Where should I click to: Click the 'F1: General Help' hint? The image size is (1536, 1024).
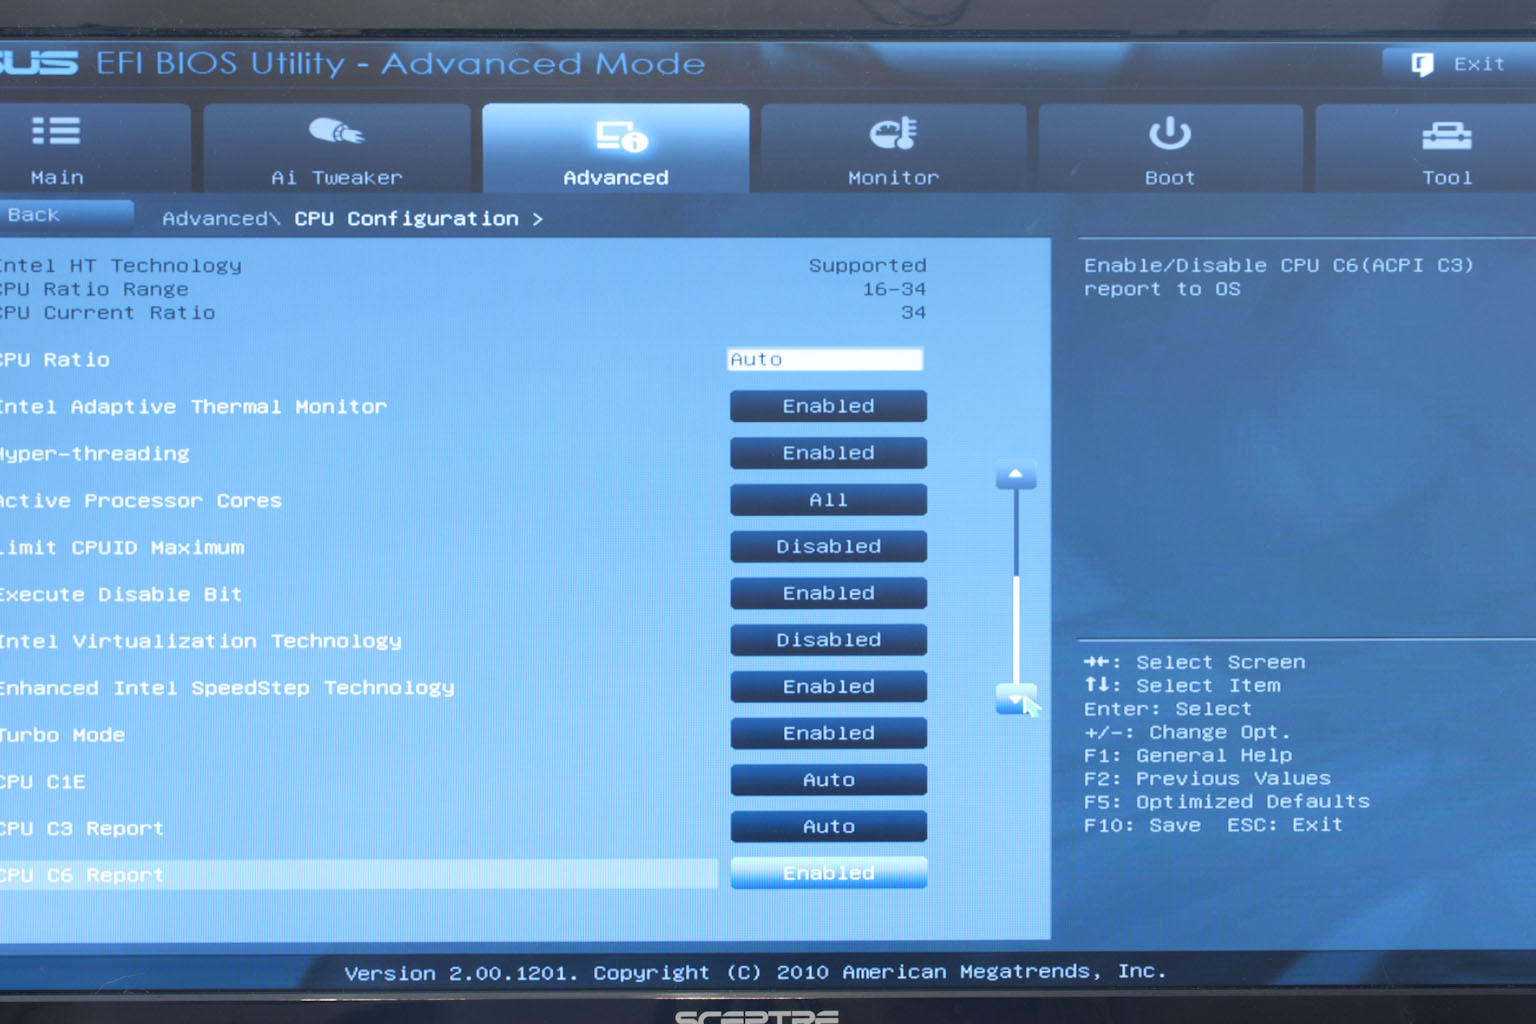coord(1188,756)
